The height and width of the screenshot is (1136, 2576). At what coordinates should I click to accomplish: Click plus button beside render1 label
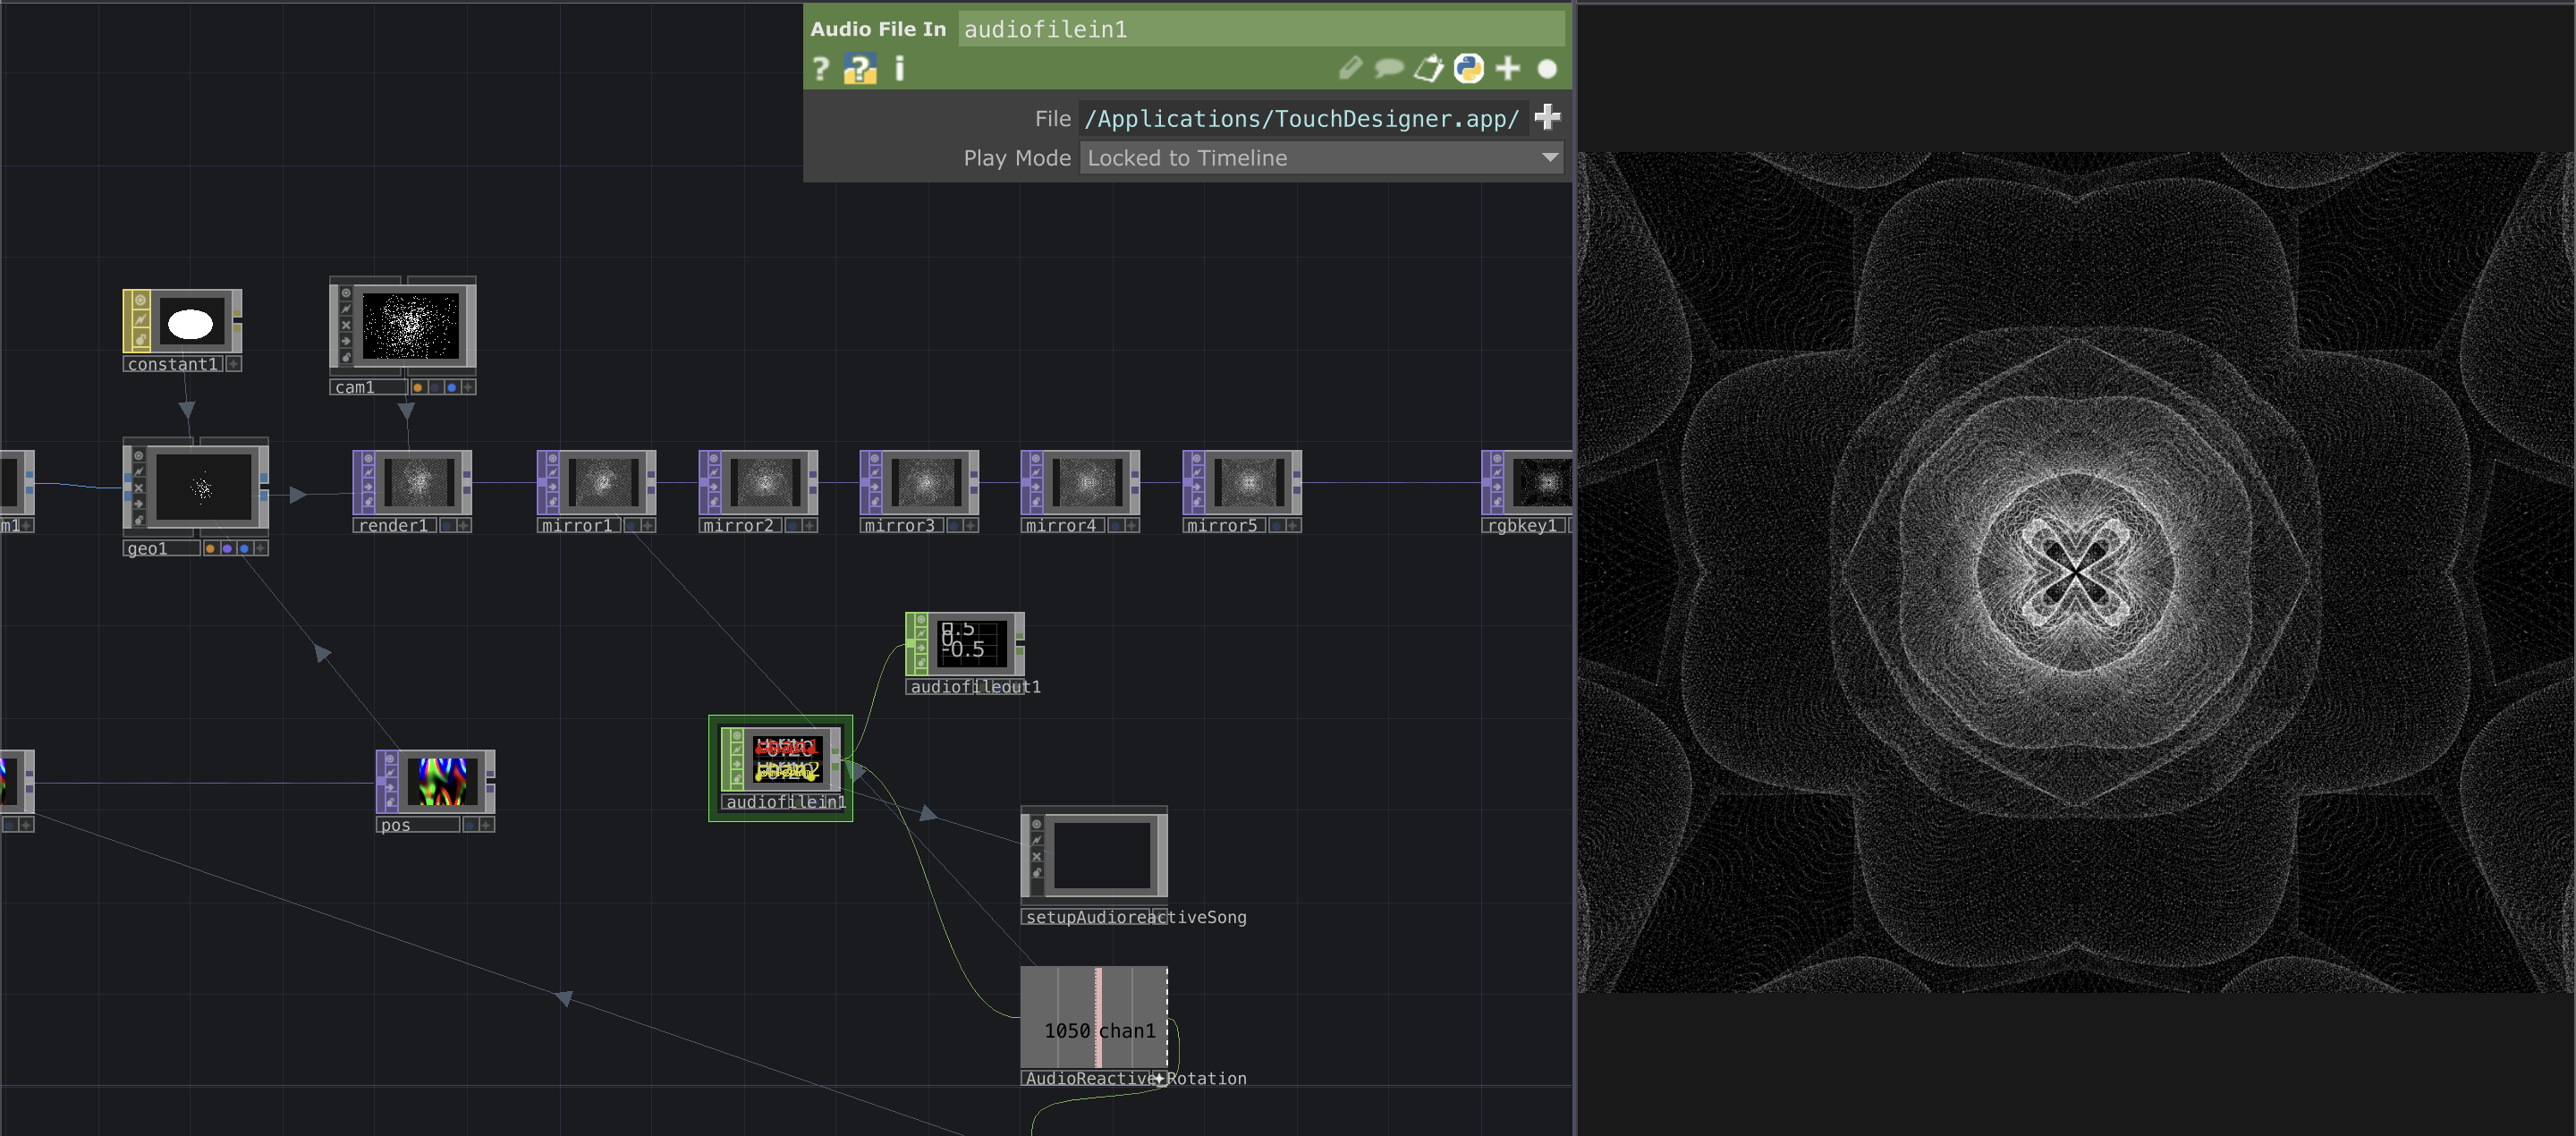pos(464,525)
